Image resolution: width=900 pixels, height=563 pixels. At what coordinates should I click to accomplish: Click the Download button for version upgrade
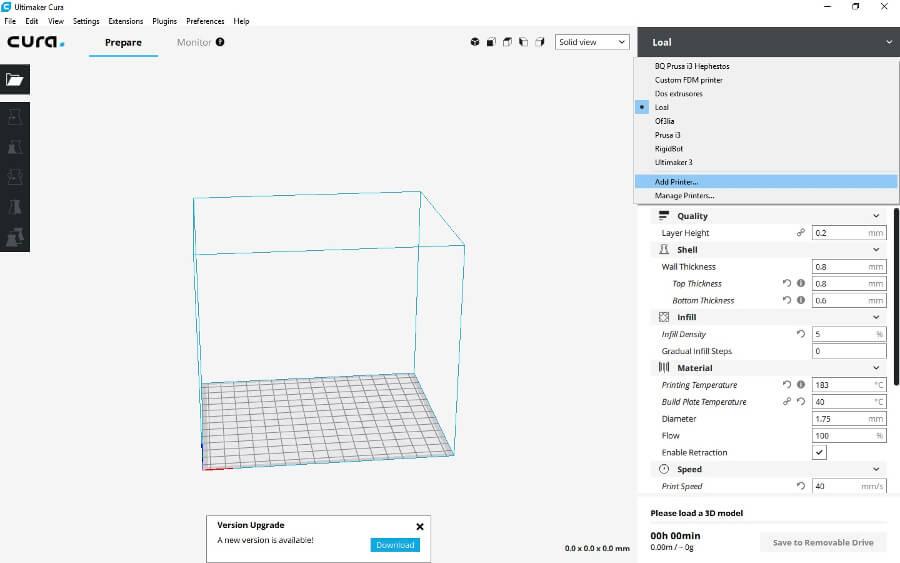395,545
